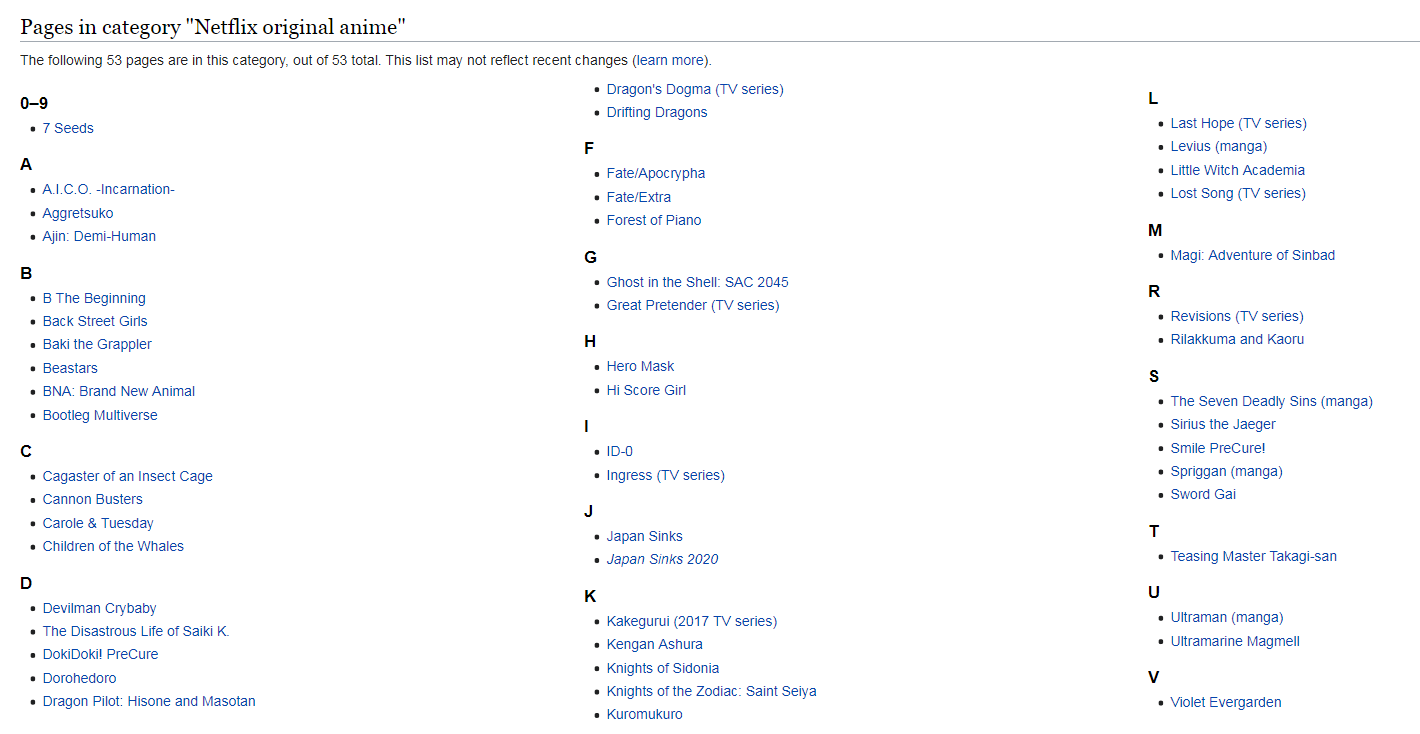Open B The Beginning page
The height and width of the screenshot is (734, 1420).
click(x=94, y=298)
